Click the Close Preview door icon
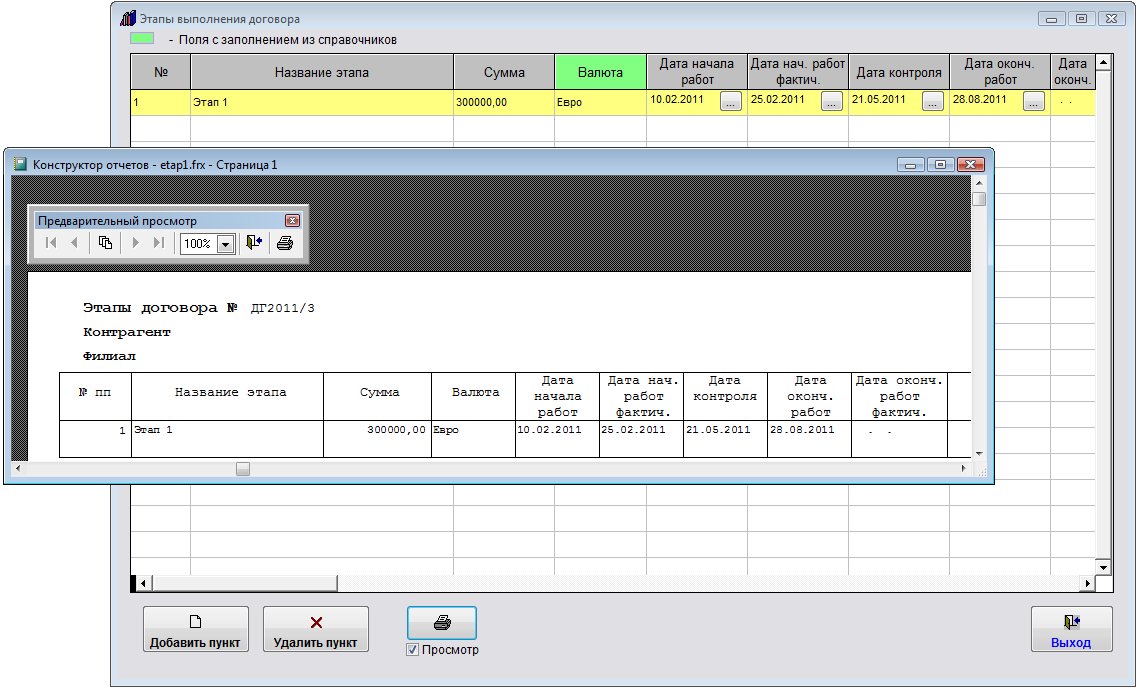 pos(254,243)
